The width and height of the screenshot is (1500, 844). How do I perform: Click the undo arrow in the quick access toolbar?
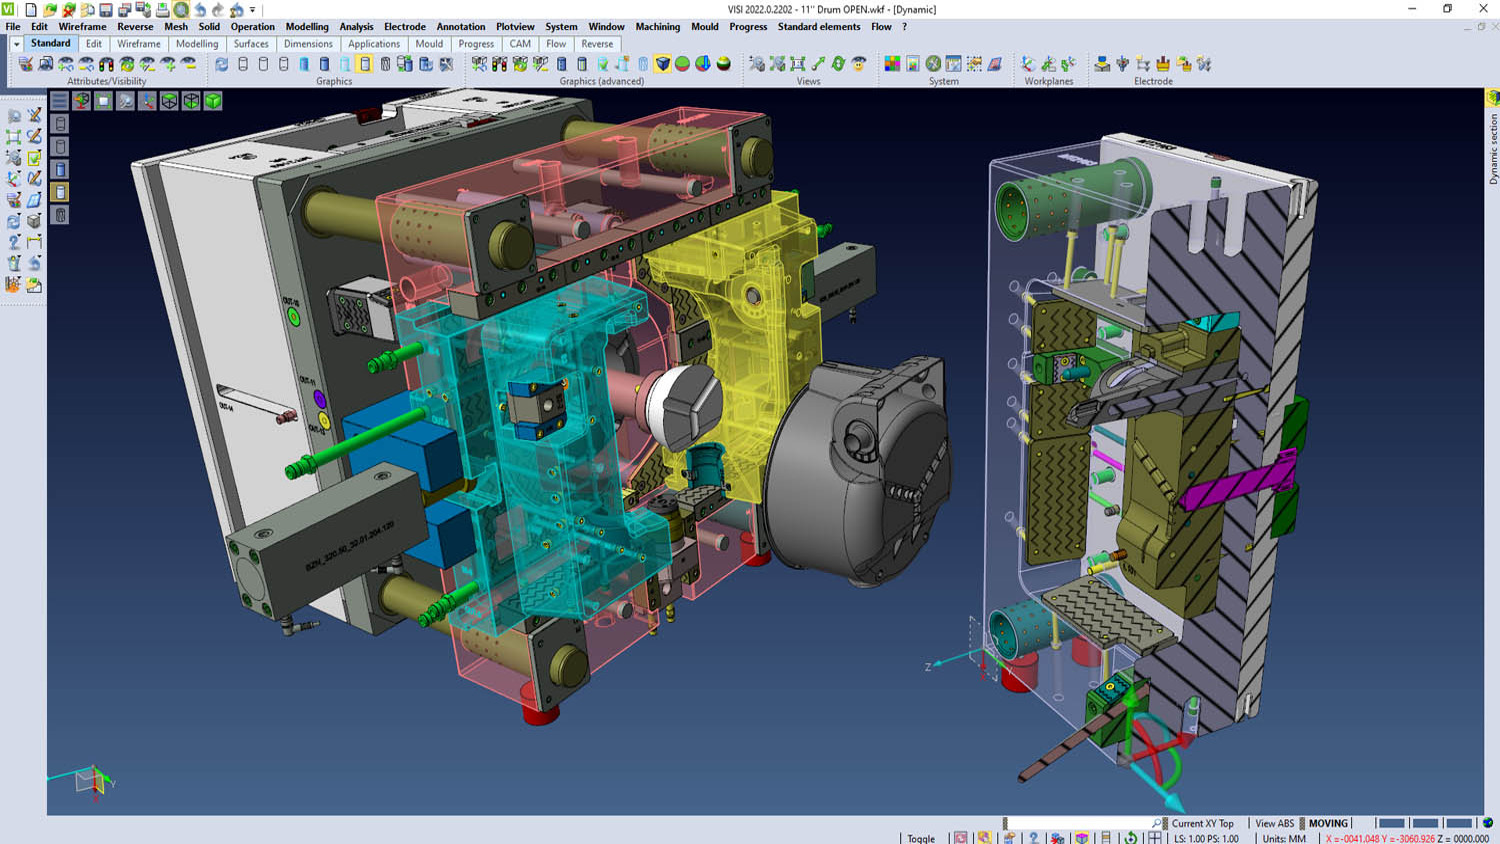click(200, 10)
